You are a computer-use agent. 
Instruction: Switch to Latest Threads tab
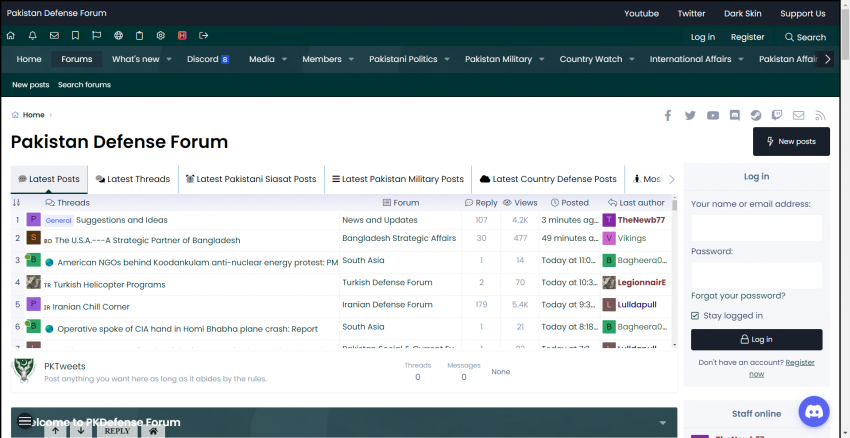click(132, 179)
